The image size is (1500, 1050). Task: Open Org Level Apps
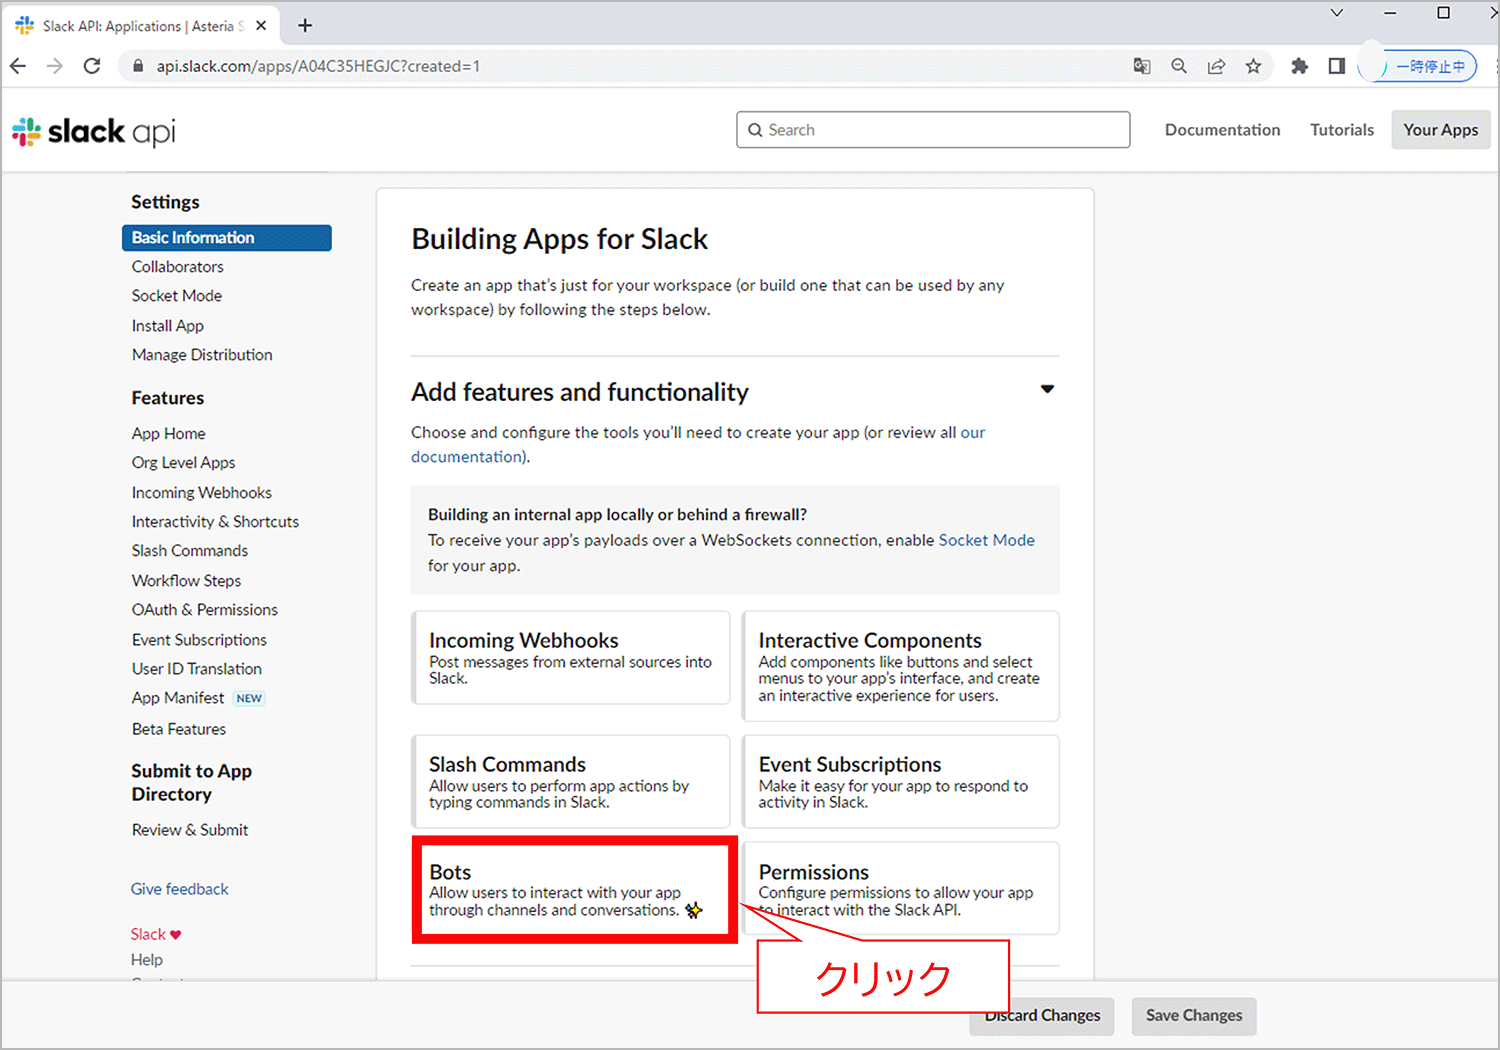pos(184,463)
